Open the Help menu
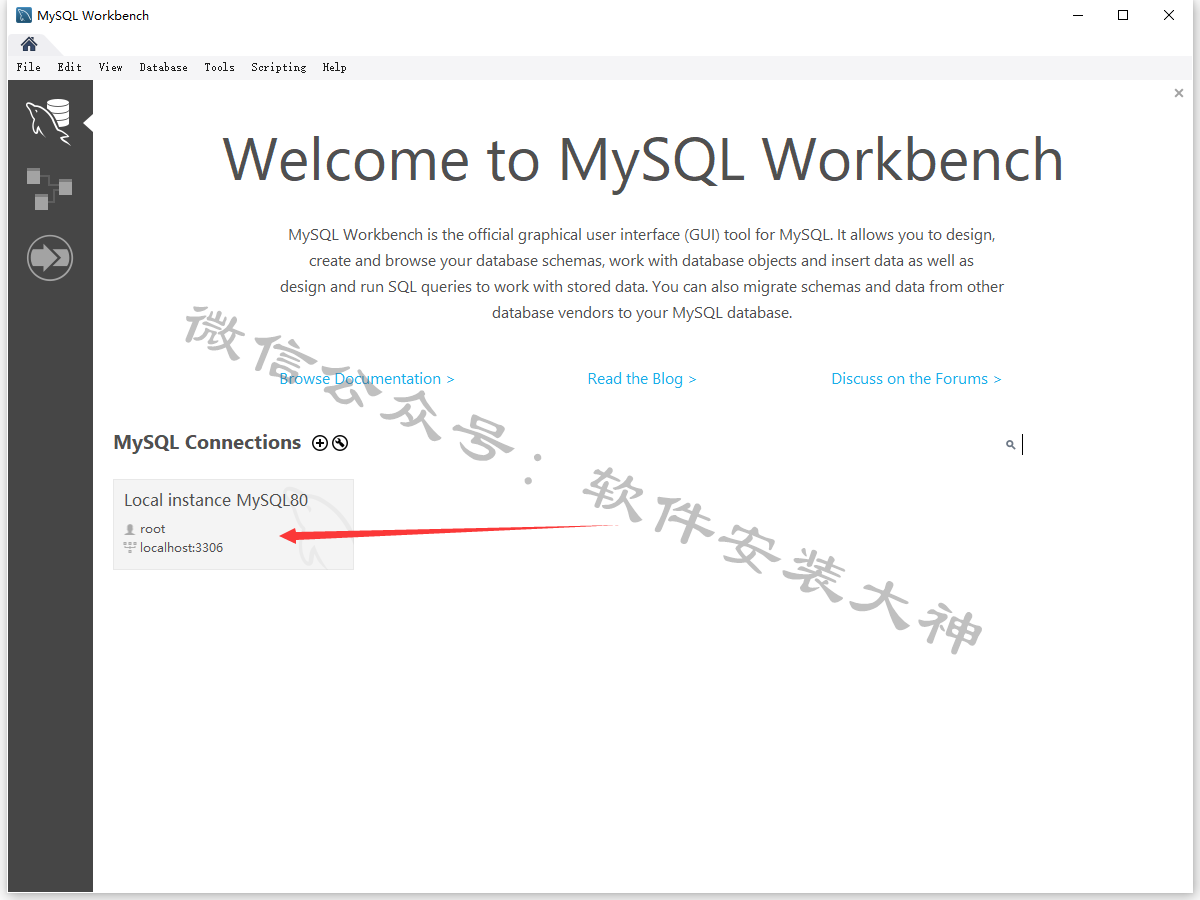 point(334,67)
